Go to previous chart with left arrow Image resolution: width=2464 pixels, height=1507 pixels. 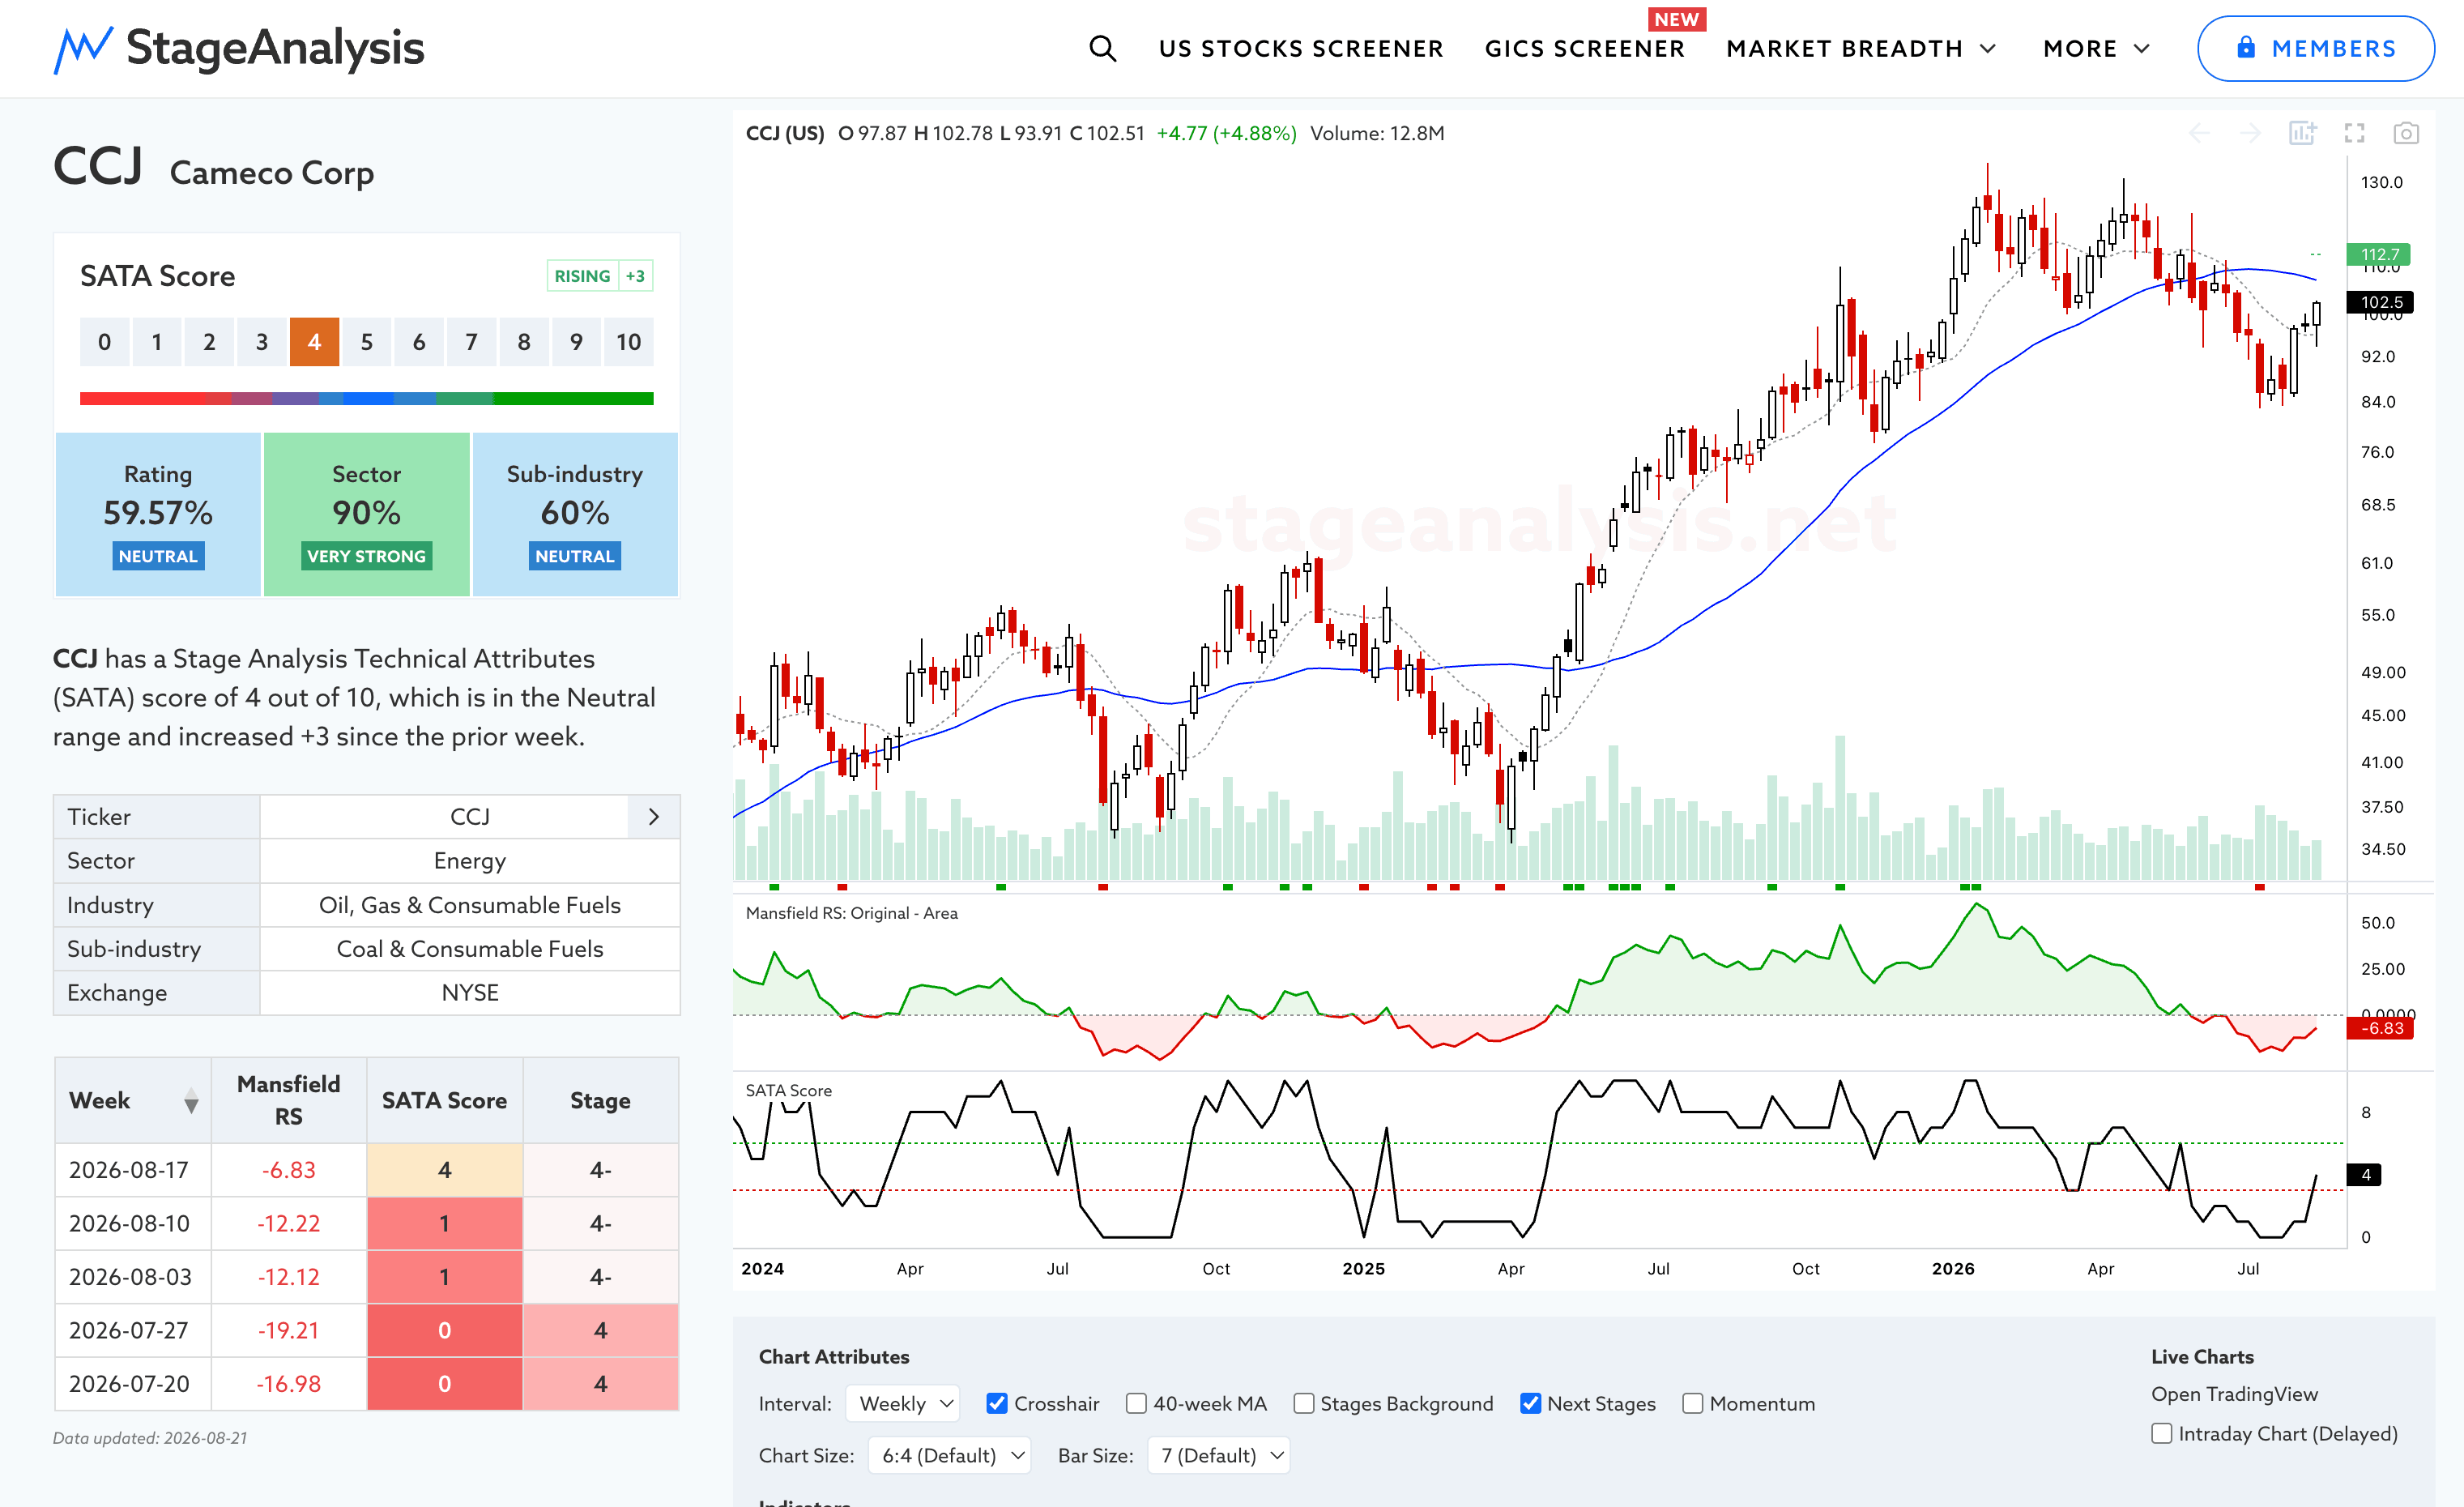click(2199, 133)
